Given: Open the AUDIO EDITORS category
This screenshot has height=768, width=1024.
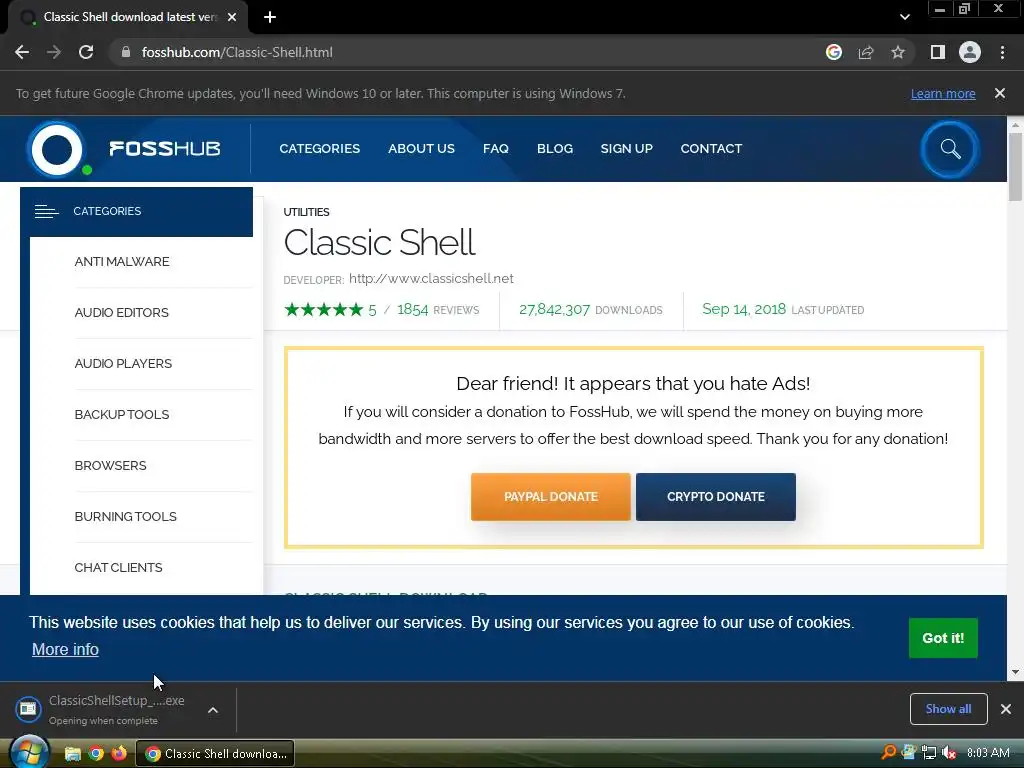Looking at the screenshot, I should coord(121,313).
